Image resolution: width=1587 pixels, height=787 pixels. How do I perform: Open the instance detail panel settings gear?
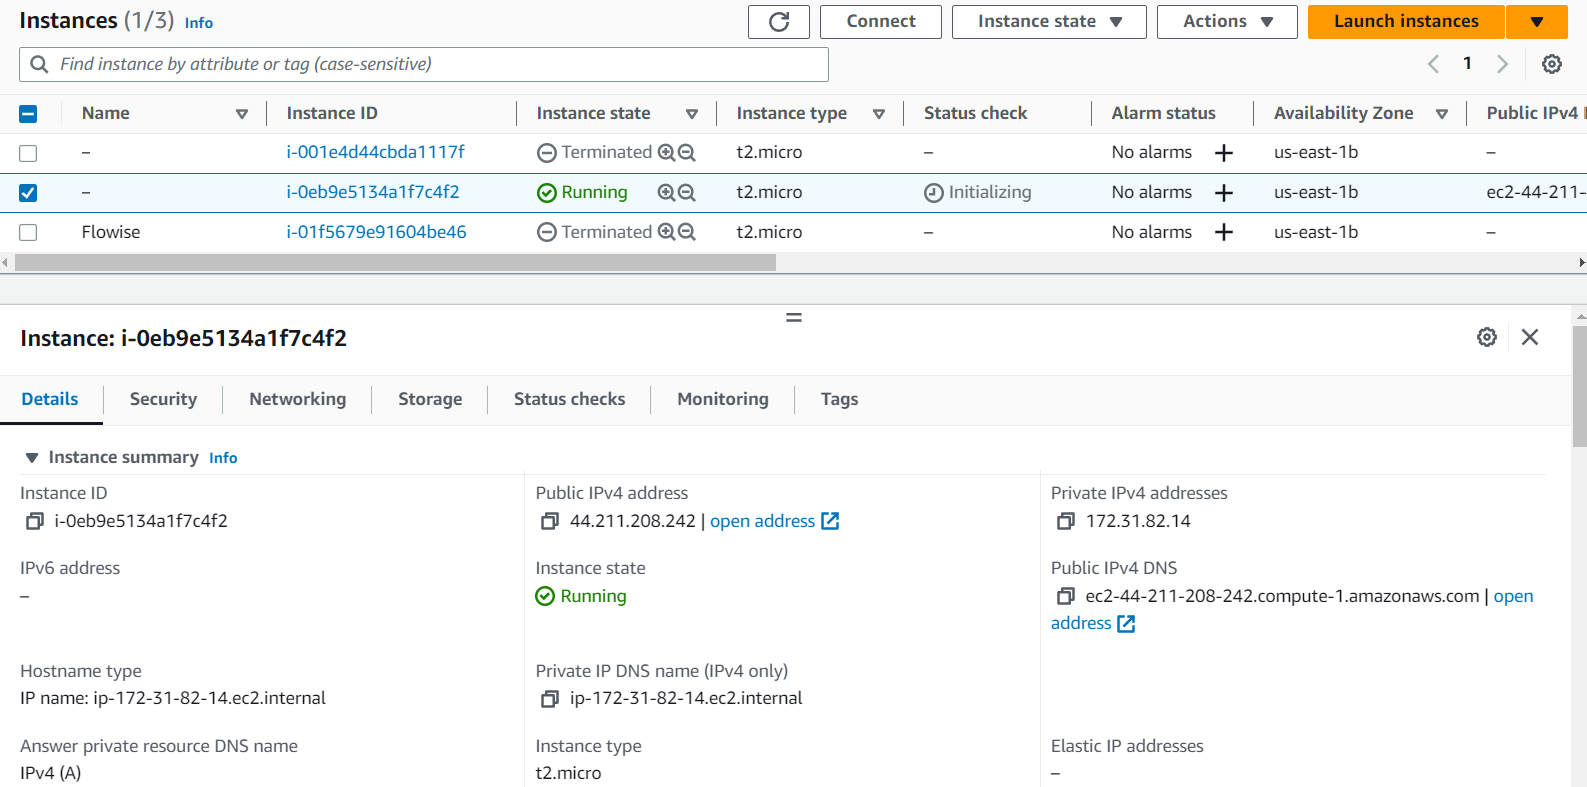[1486, 337]
